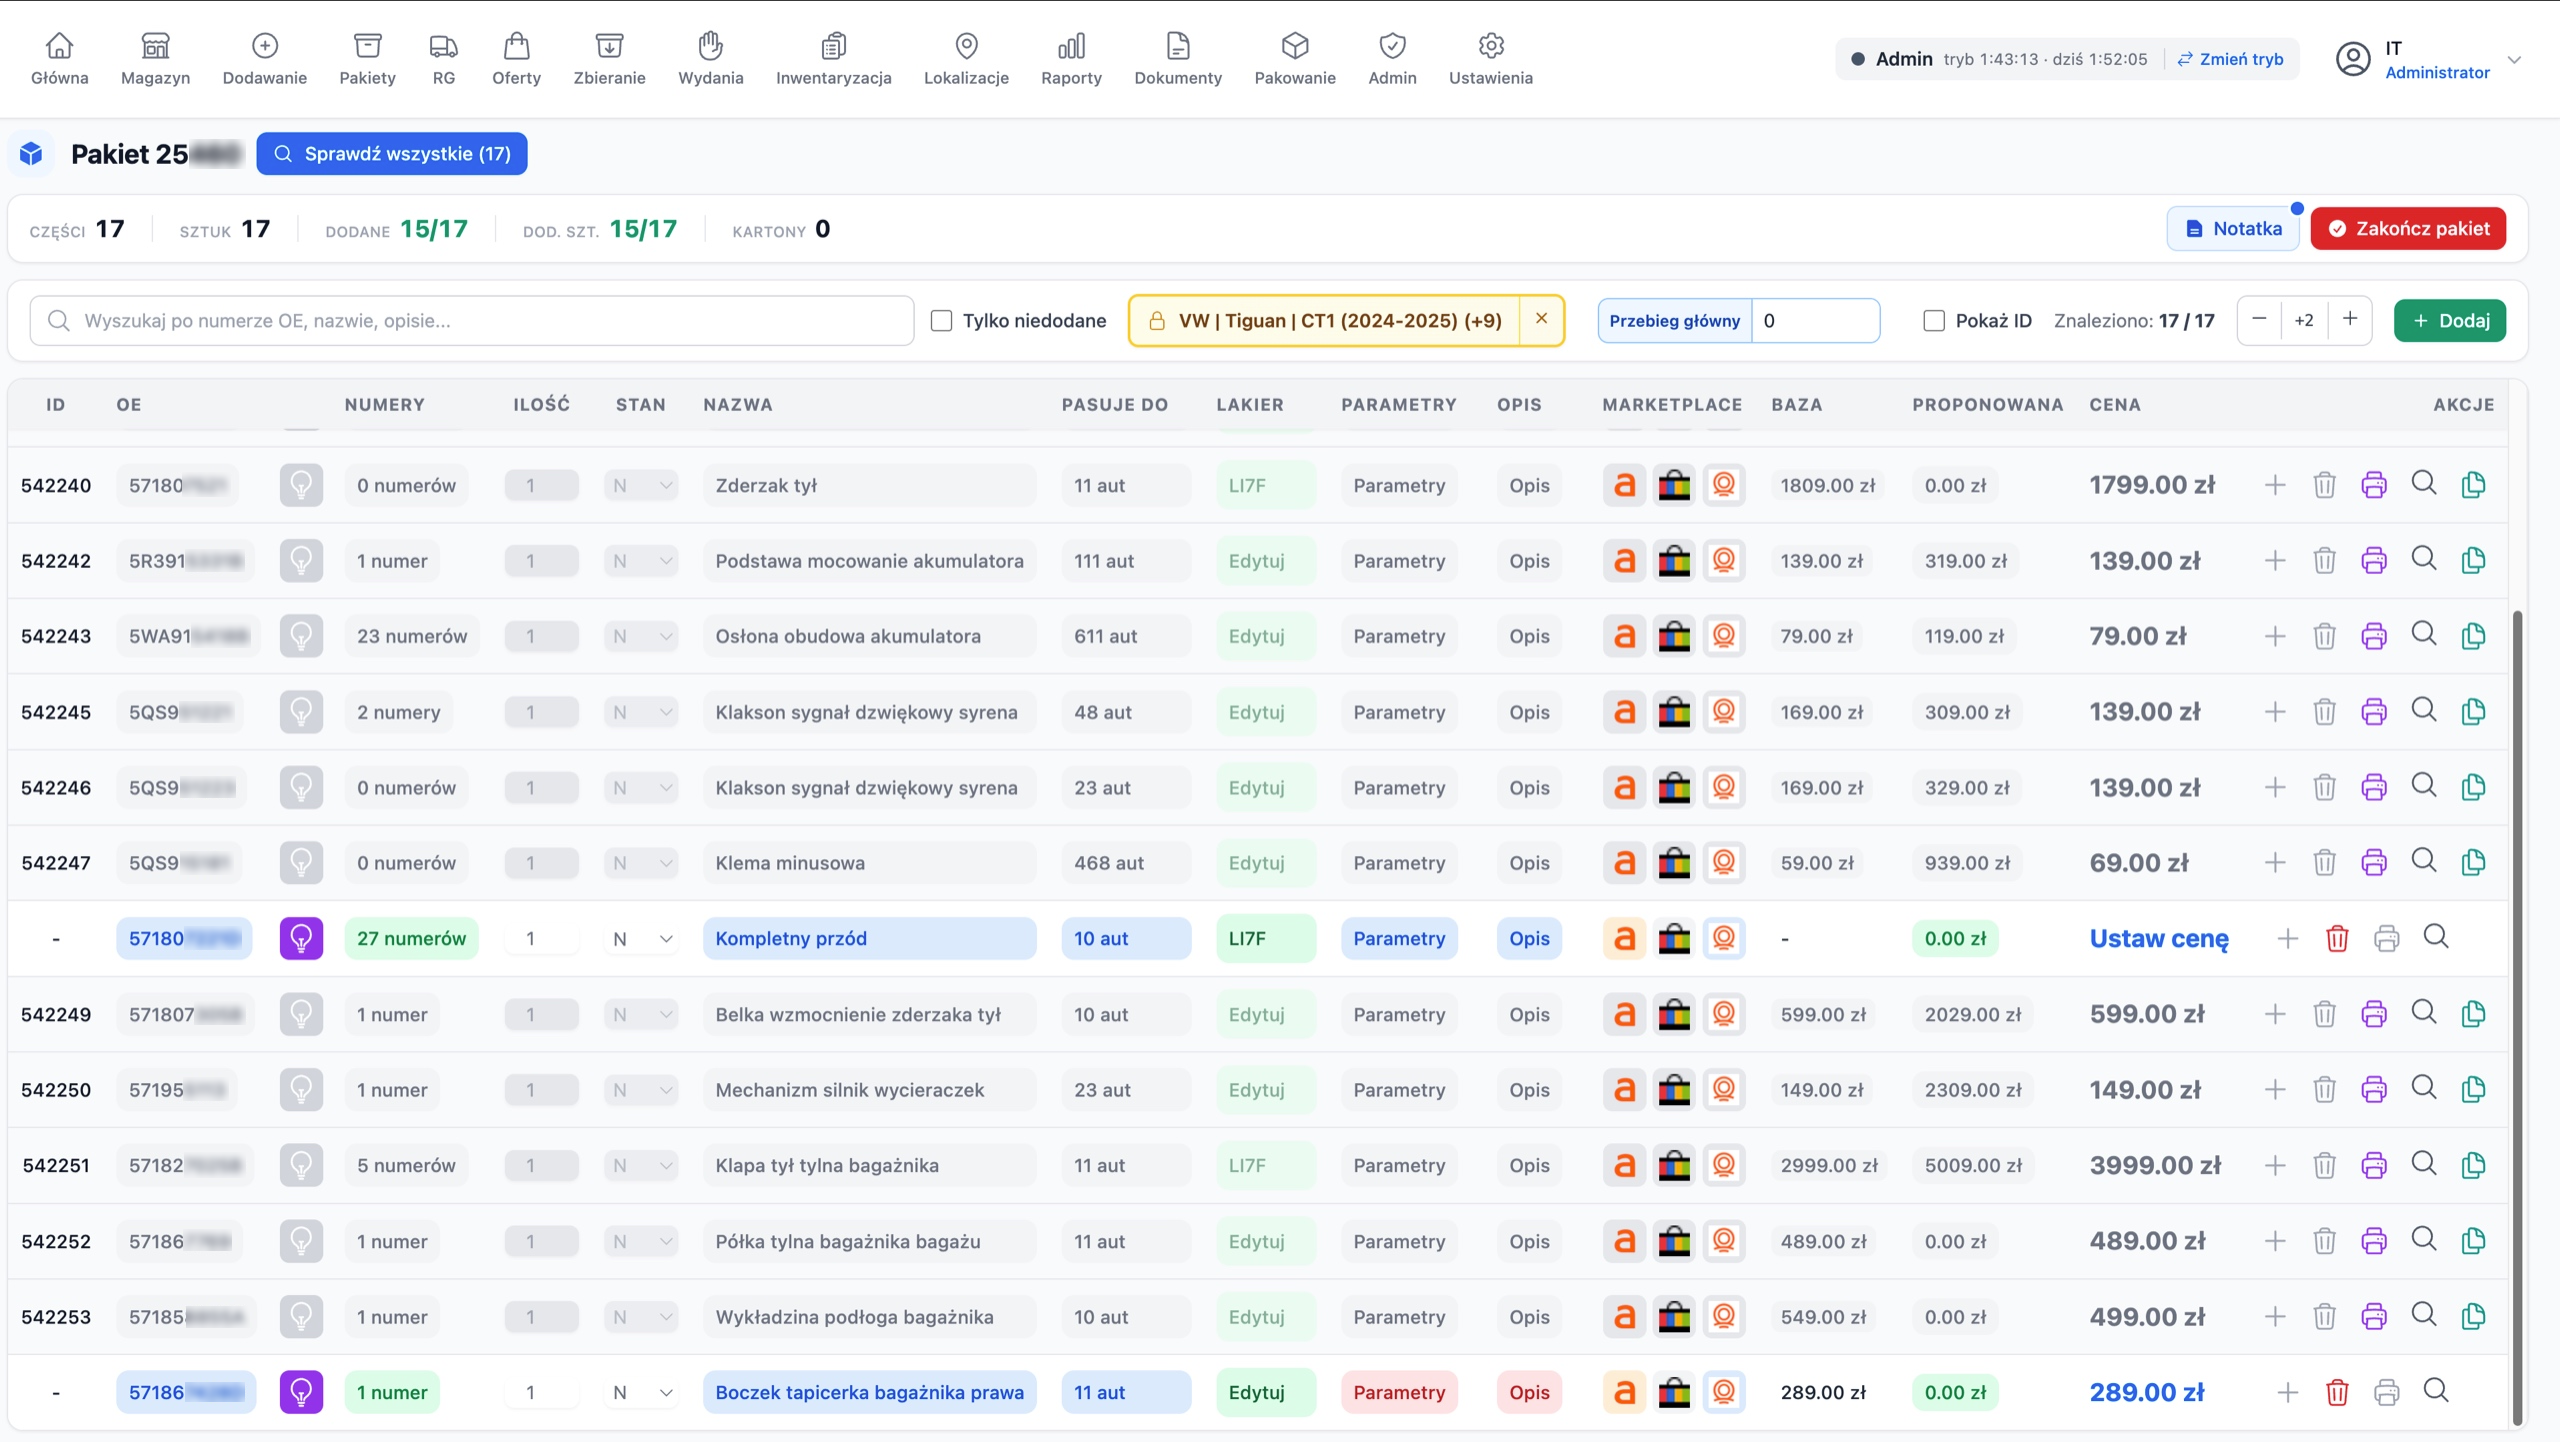Trash icon in Zderzak tył row
Image resolution: width=2560 pixels, height=1442 pixels.
(x=2324, y=485)
